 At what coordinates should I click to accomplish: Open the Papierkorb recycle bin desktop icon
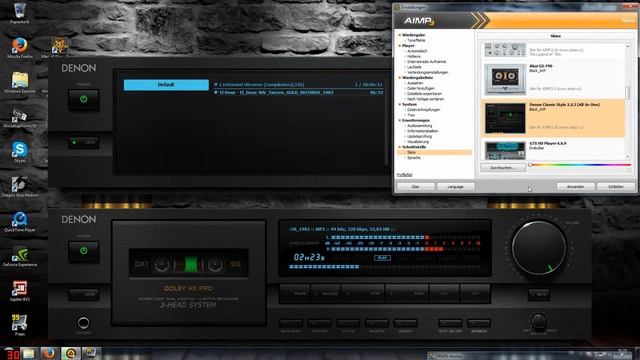pos(20,12)
